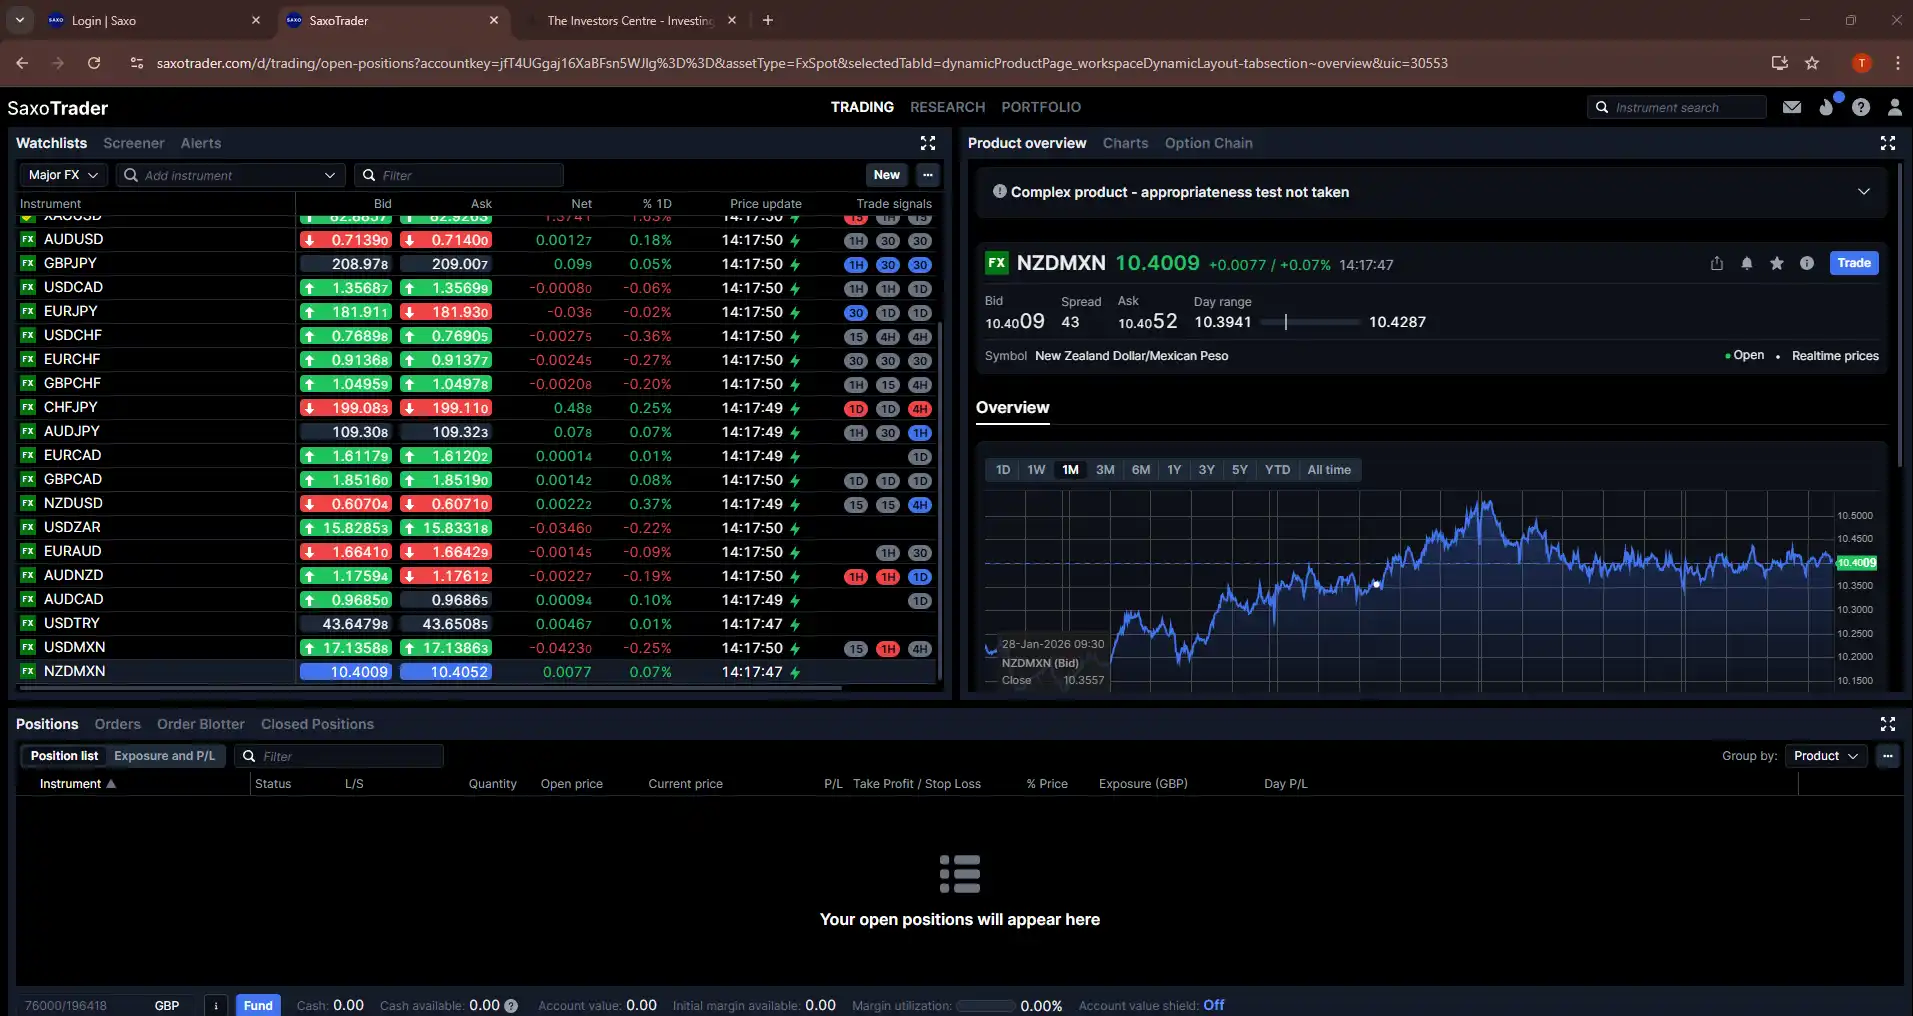The height and width of the screenshot is (1016, 1913).
Task: Share the NZDMXN product
Action: tap(1717, 263)
